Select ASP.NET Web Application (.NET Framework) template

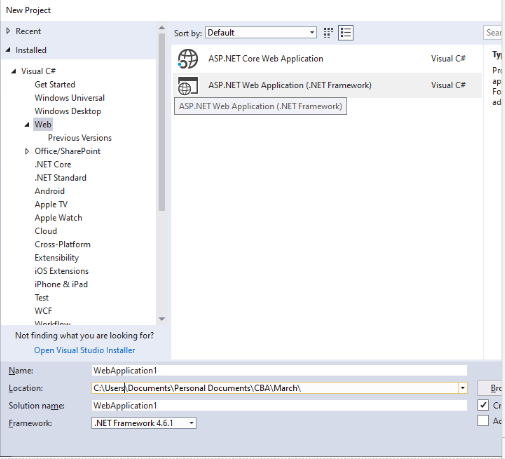(x=327, y=85)
